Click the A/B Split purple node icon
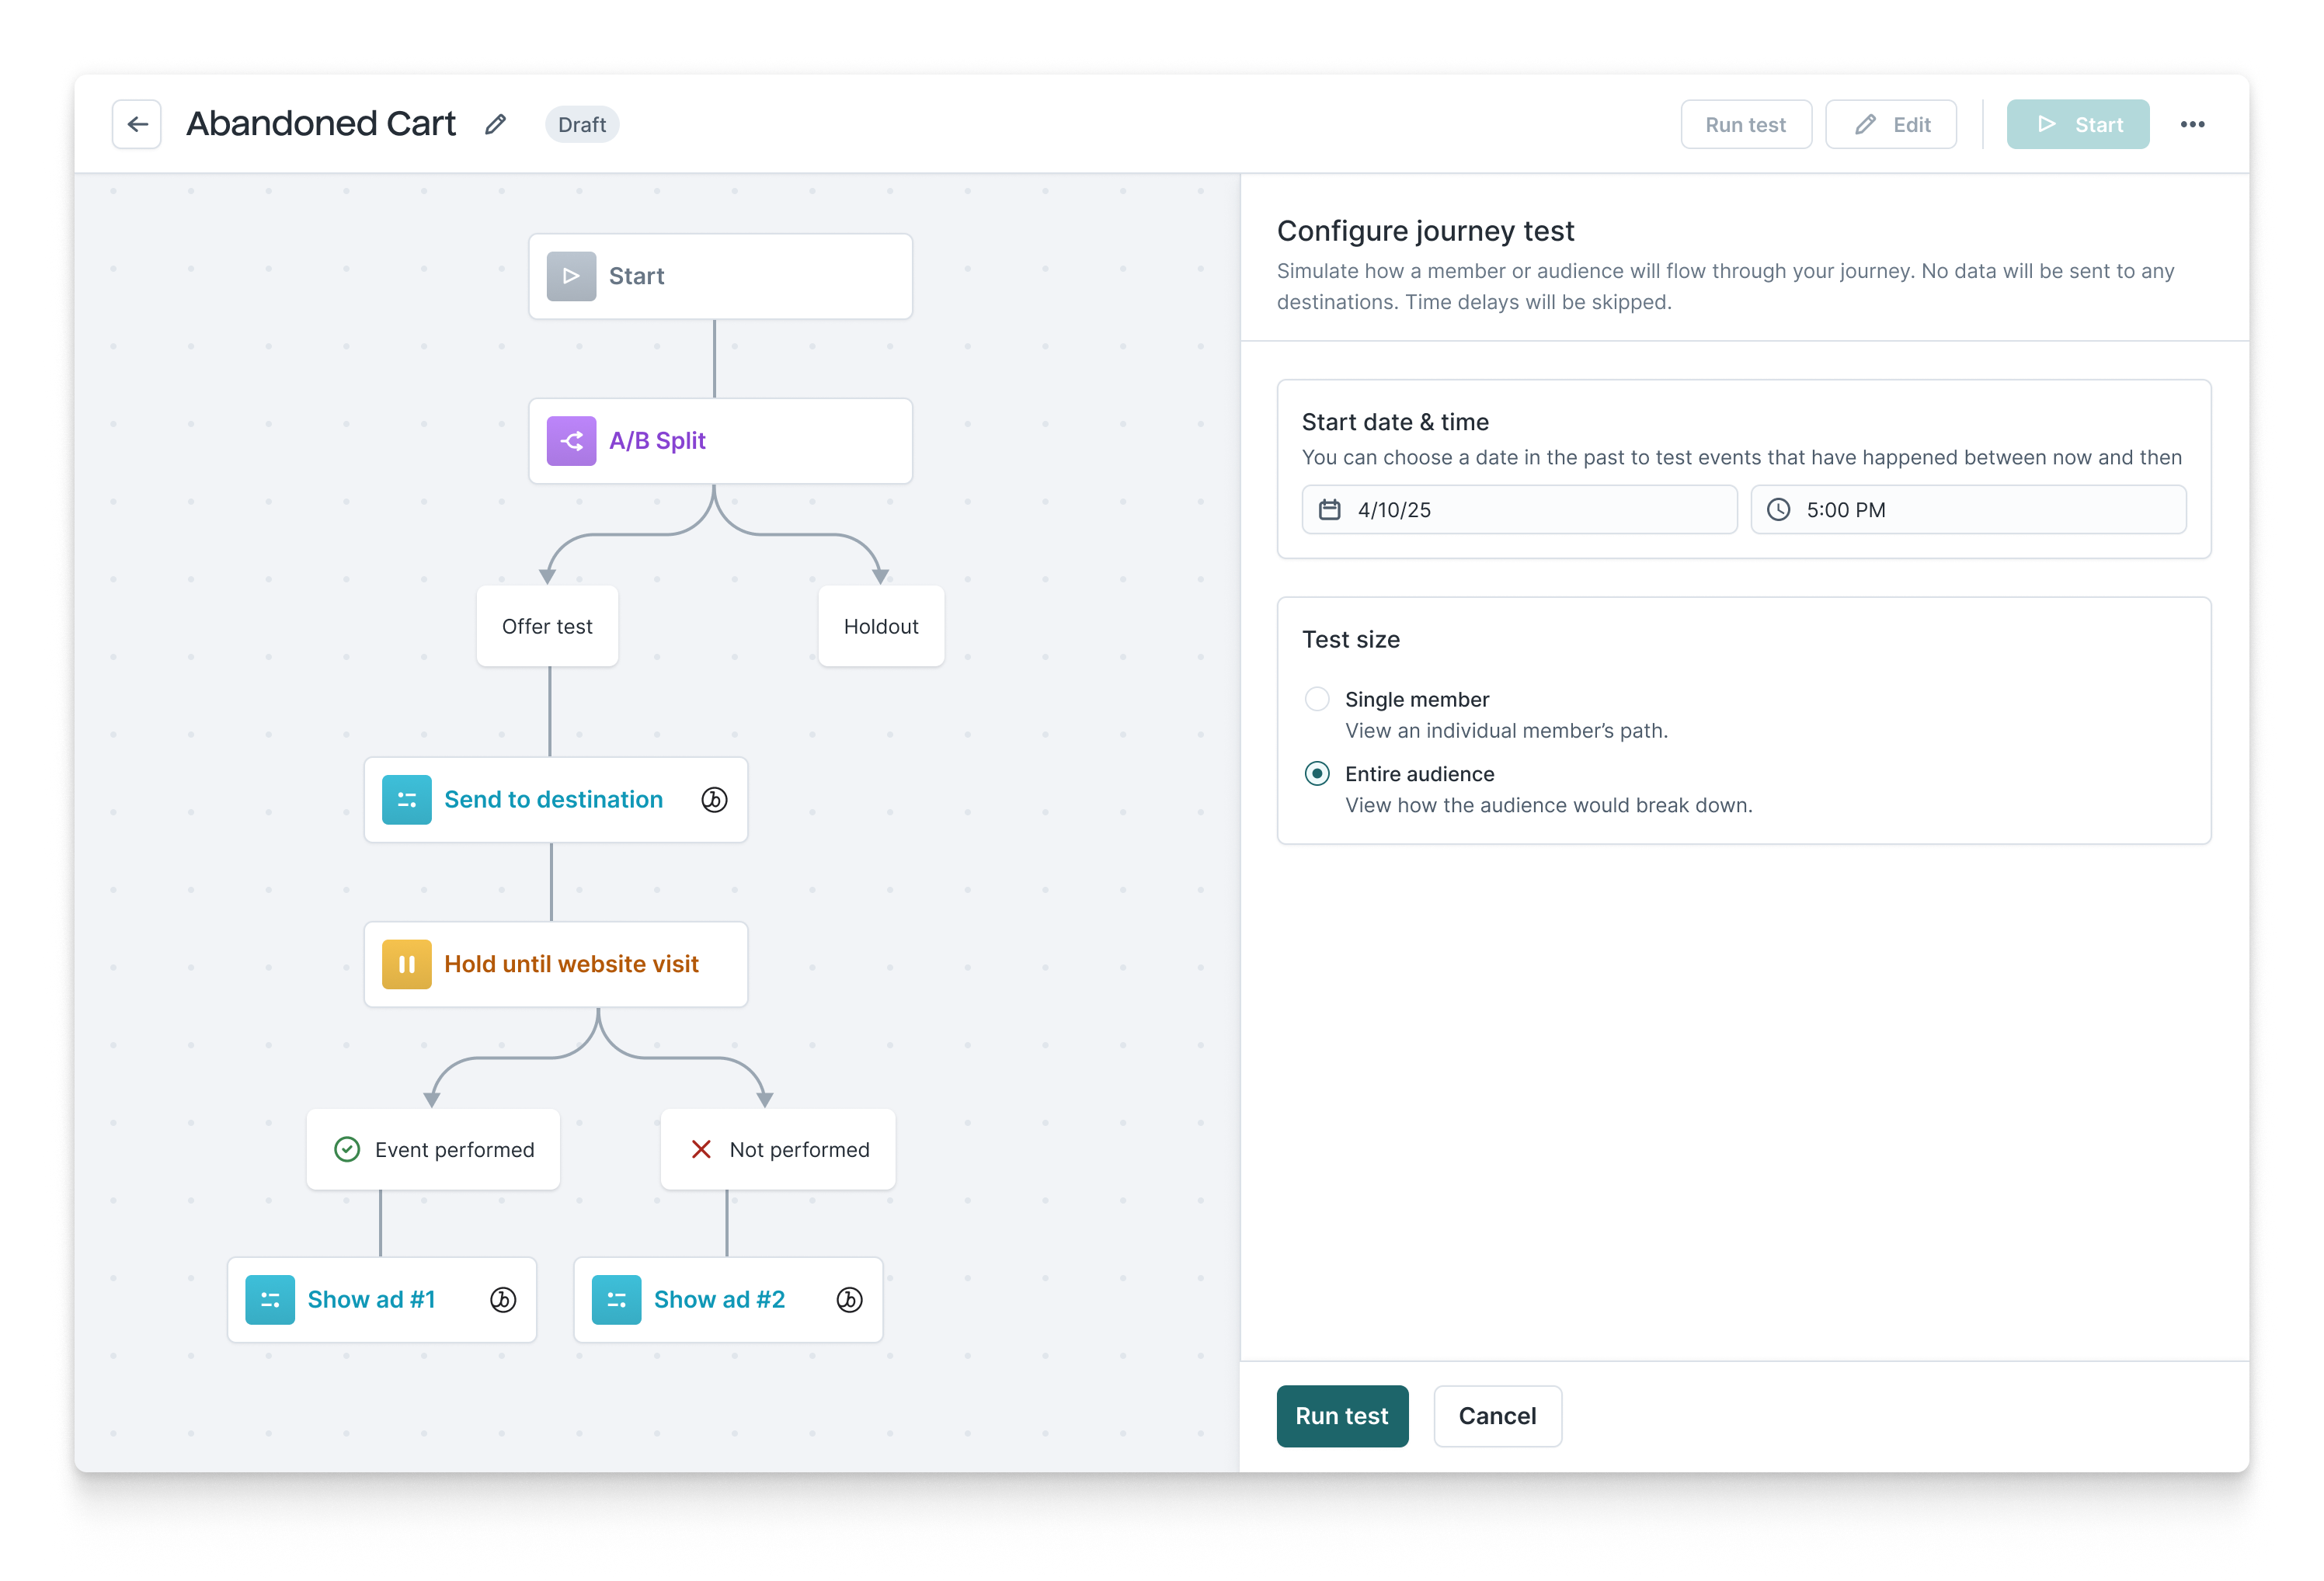Screen dimensions: 2324x1581 click(x=571, y=441)
